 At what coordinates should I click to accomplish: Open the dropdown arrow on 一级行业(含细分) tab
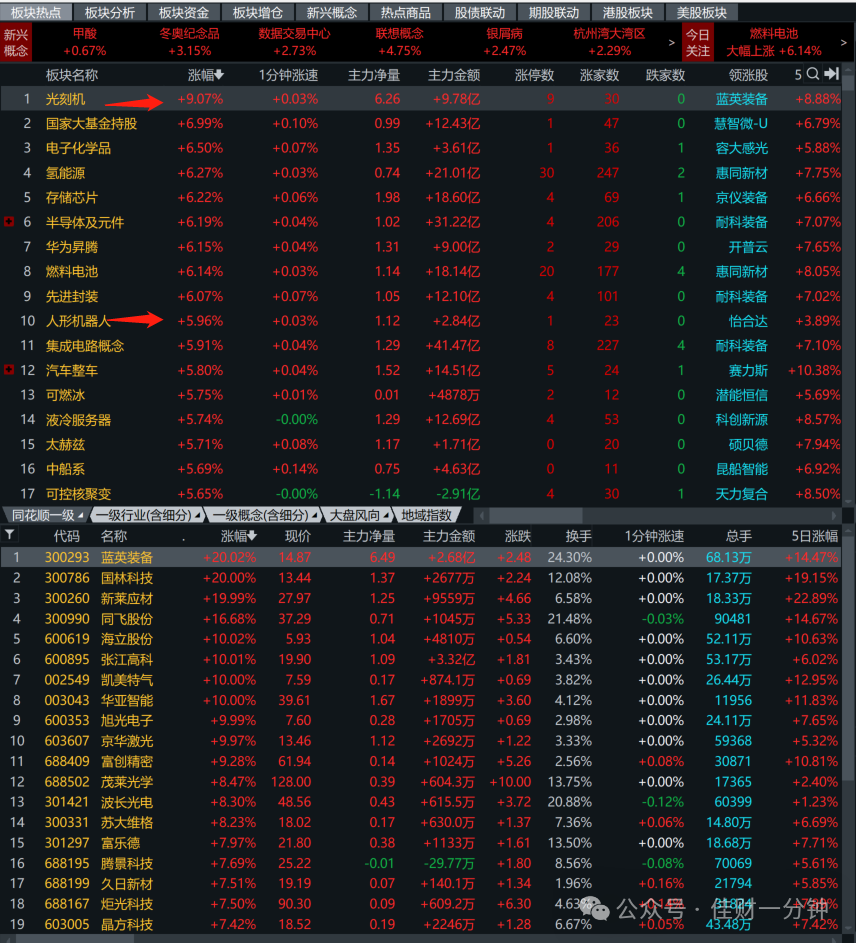pos(197,516)
